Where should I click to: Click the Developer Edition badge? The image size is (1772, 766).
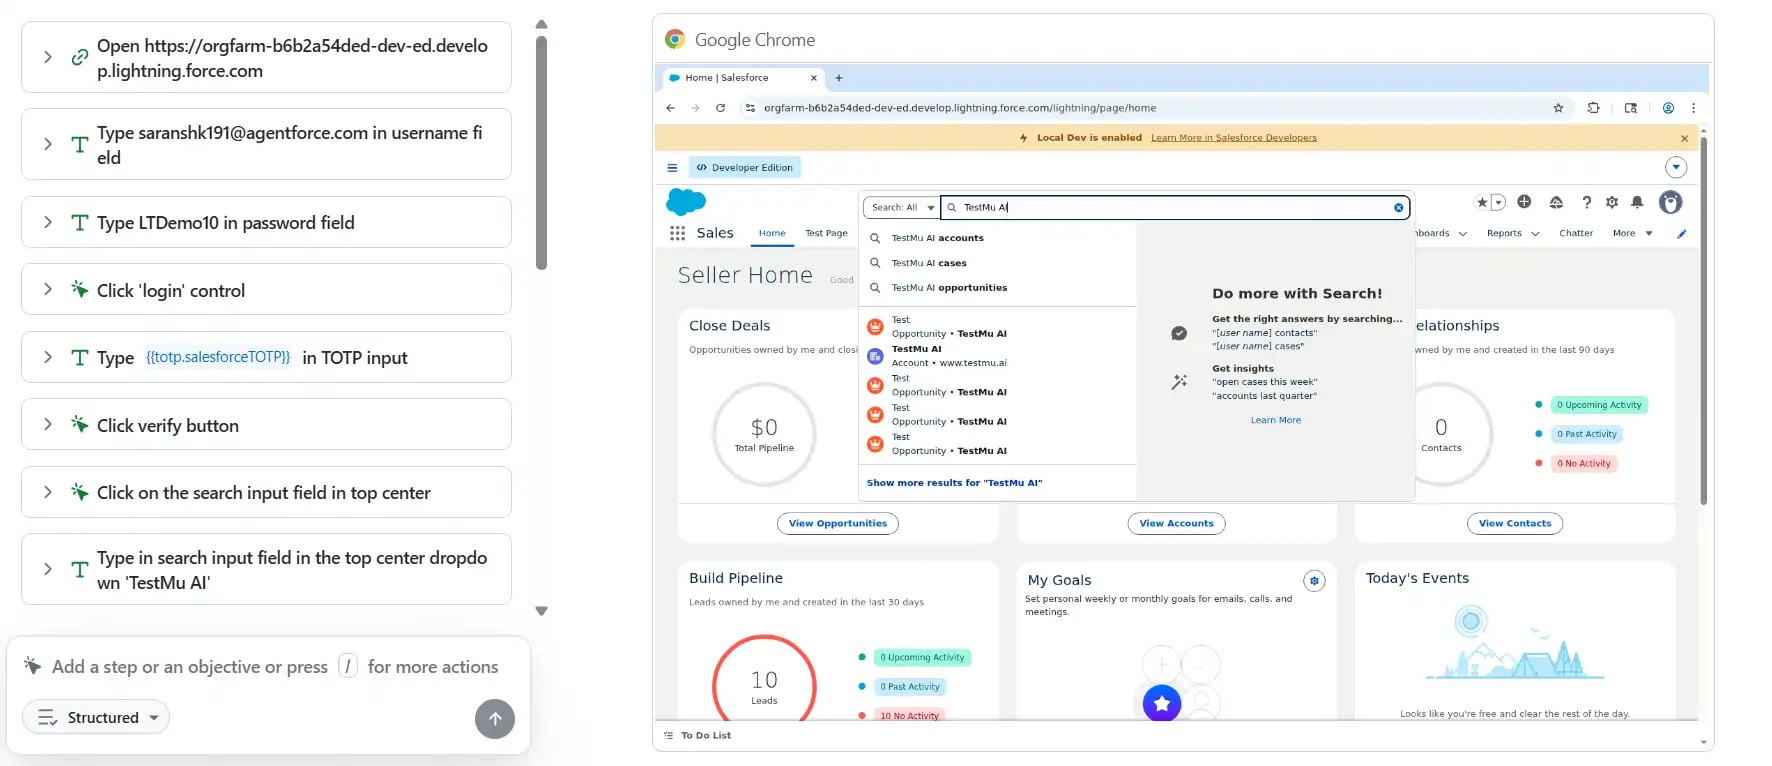point(745,168)
